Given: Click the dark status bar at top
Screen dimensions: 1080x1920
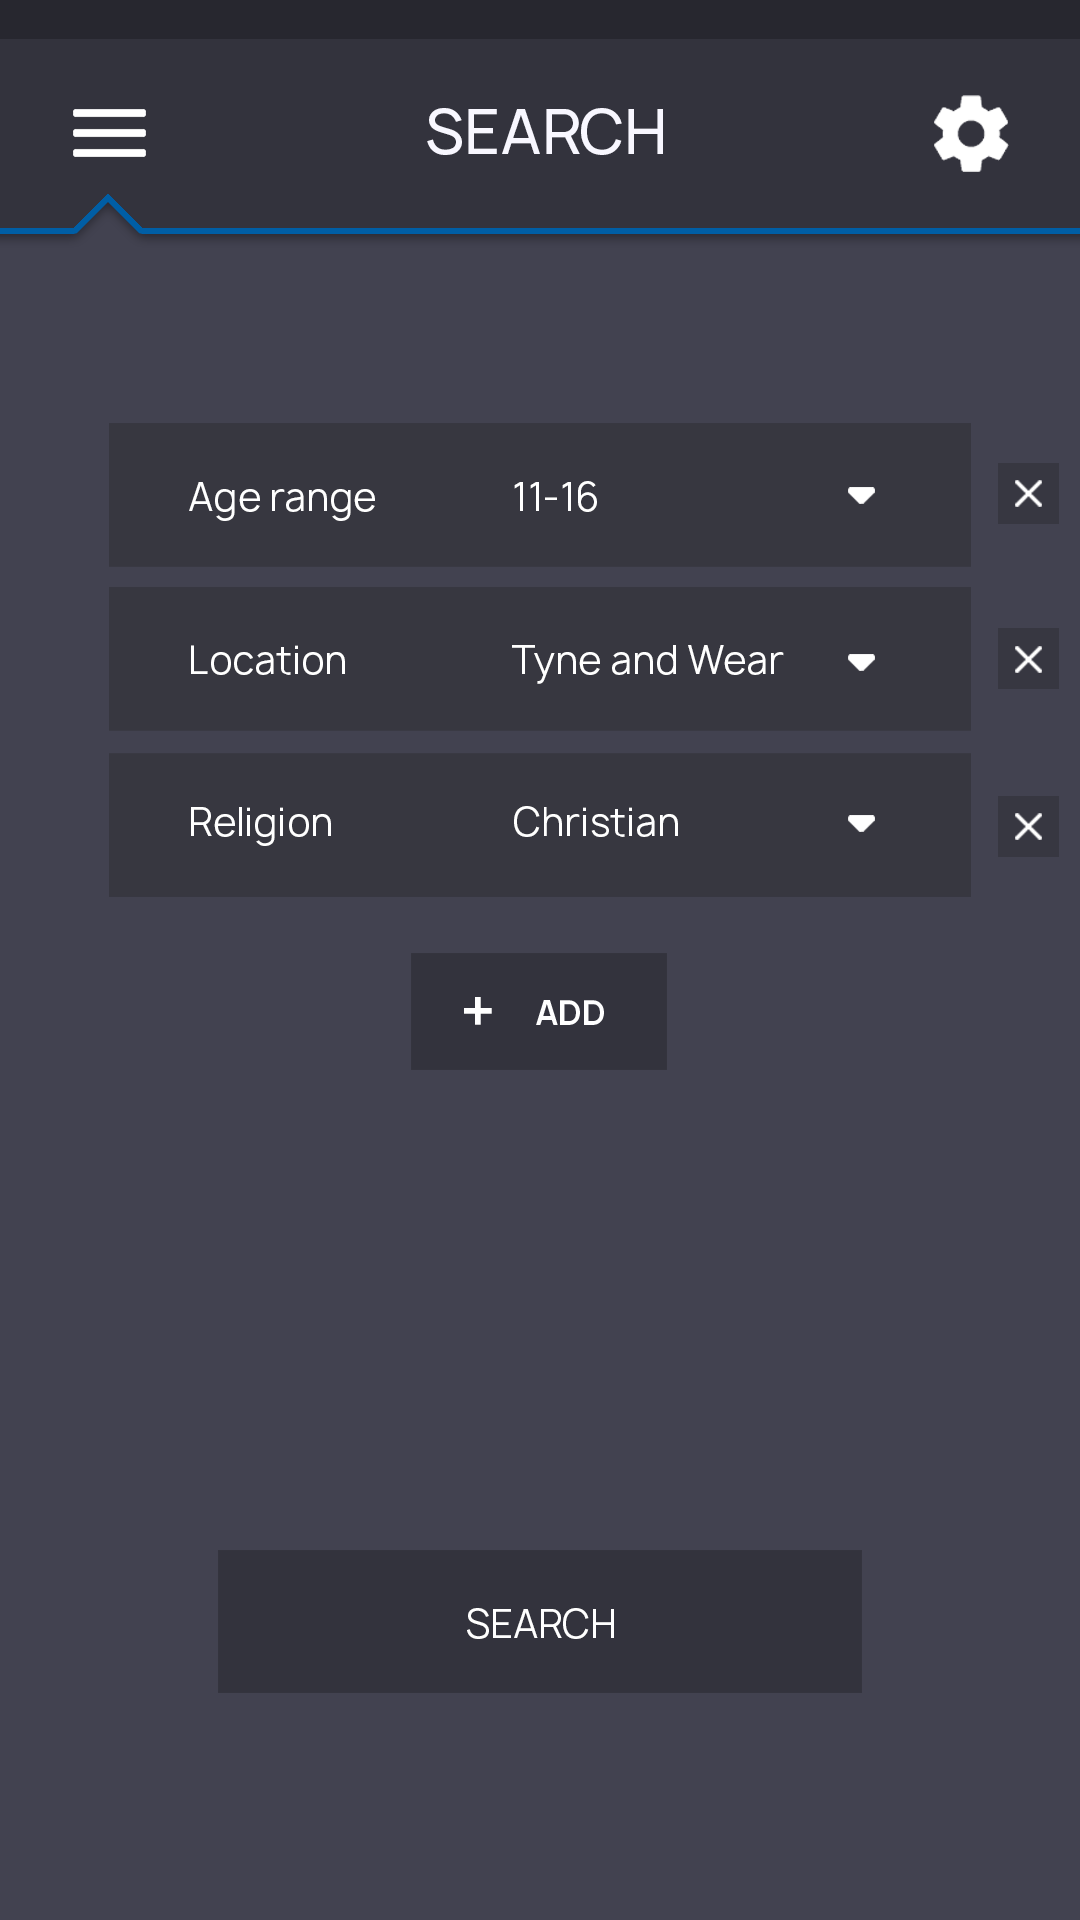Looking at the screenshot, I should (540, 19).
